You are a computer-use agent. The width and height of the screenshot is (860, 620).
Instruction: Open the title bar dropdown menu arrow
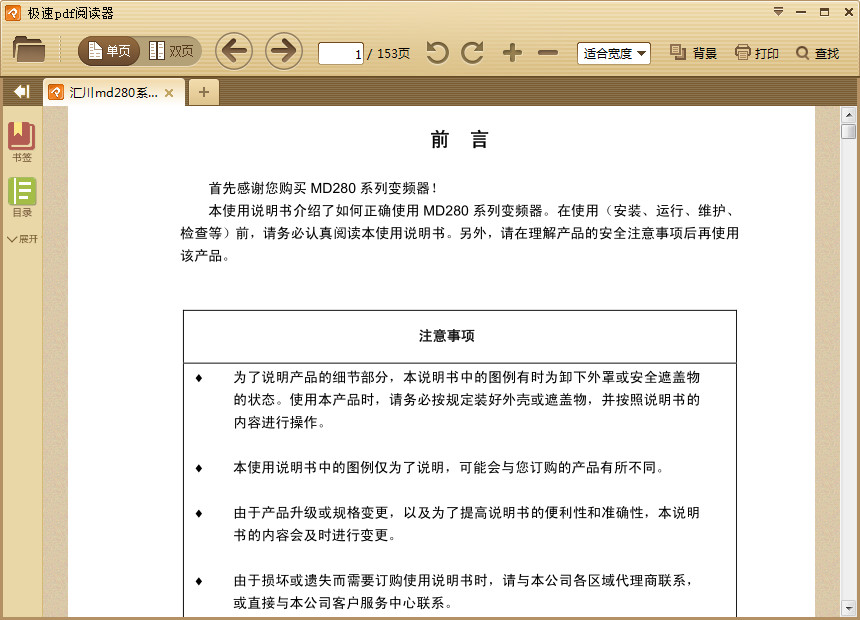pos(778,11)
